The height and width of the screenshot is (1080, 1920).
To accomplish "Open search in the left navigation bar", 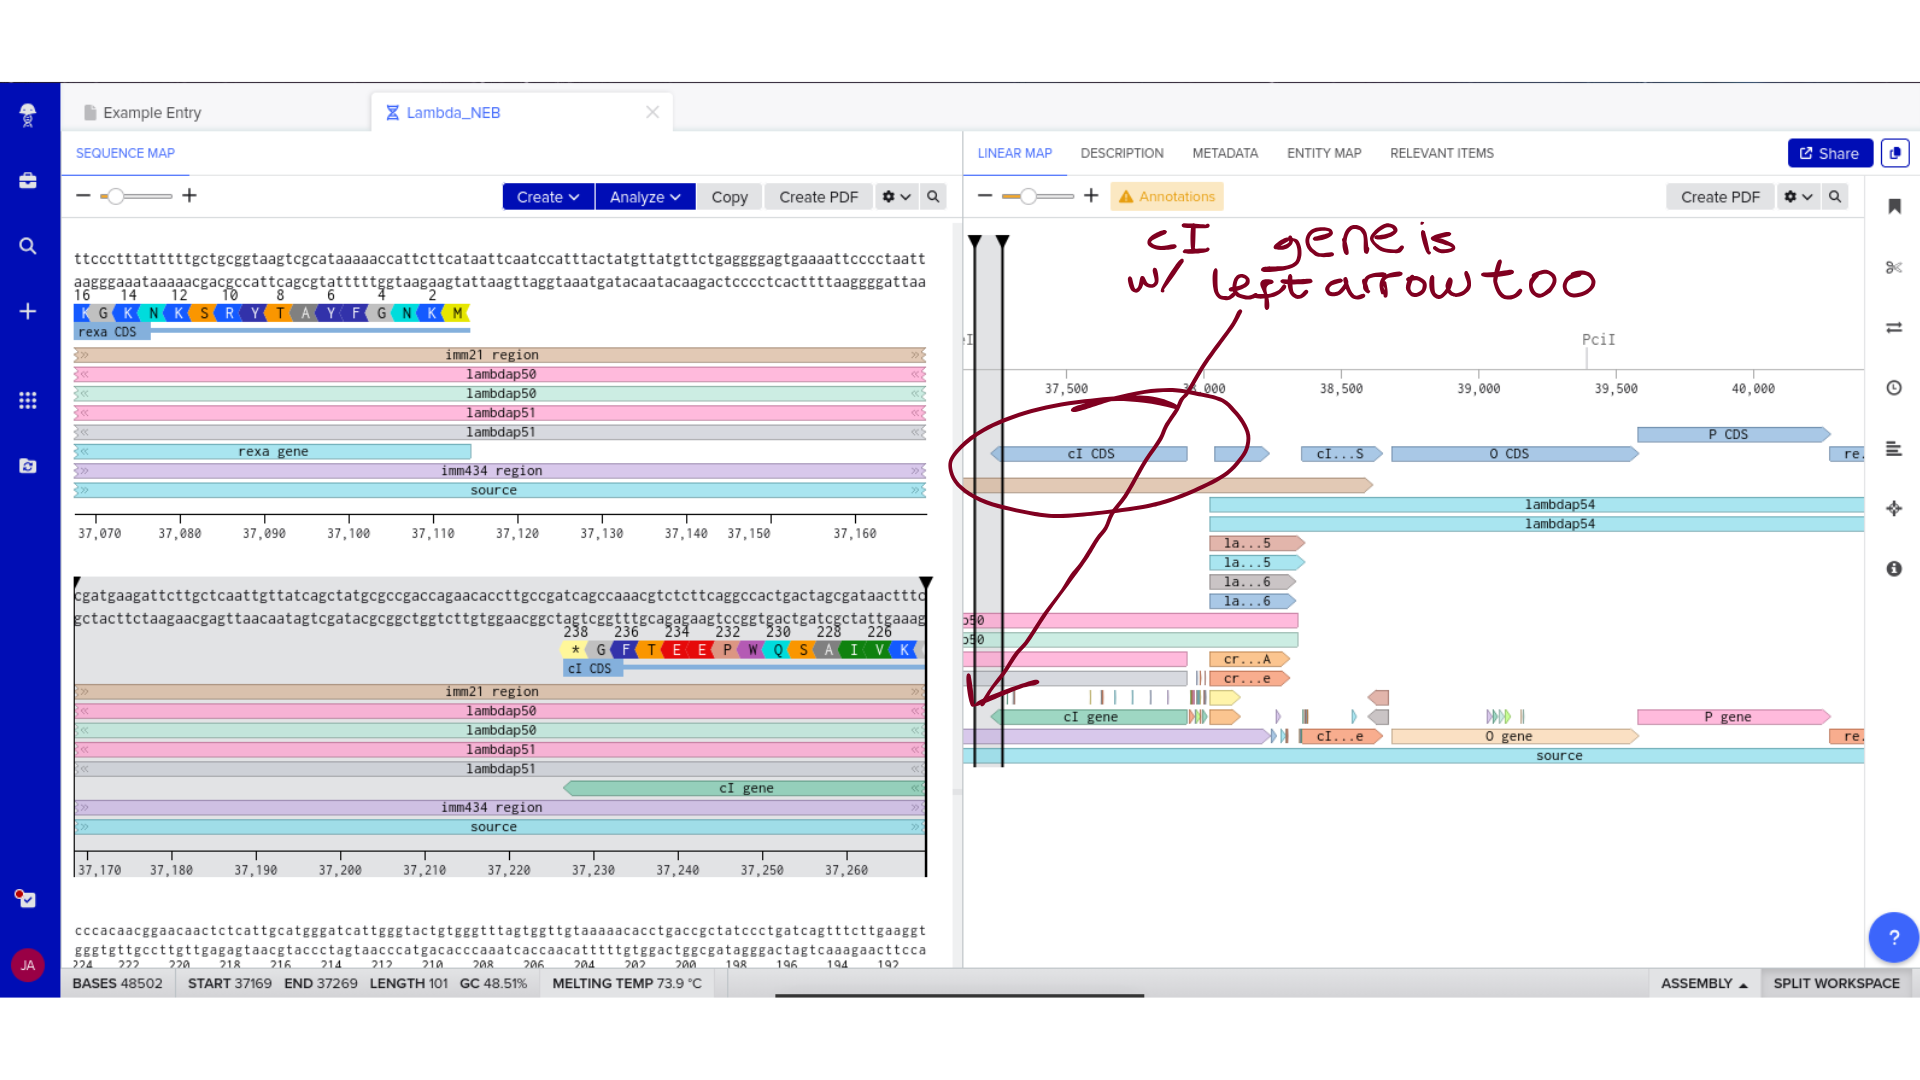I will click(x=28, y=246).
